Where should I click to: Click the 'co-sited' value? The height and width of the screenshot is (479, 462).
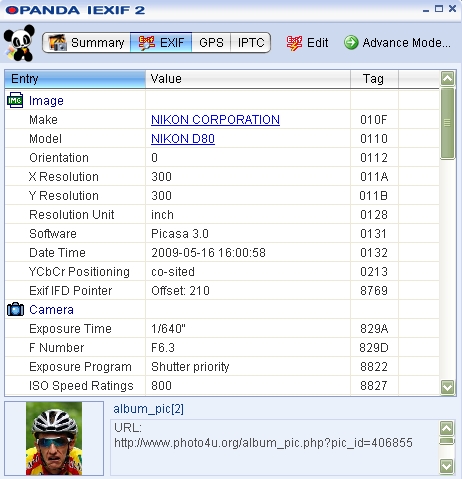click(x=173, y=272)
